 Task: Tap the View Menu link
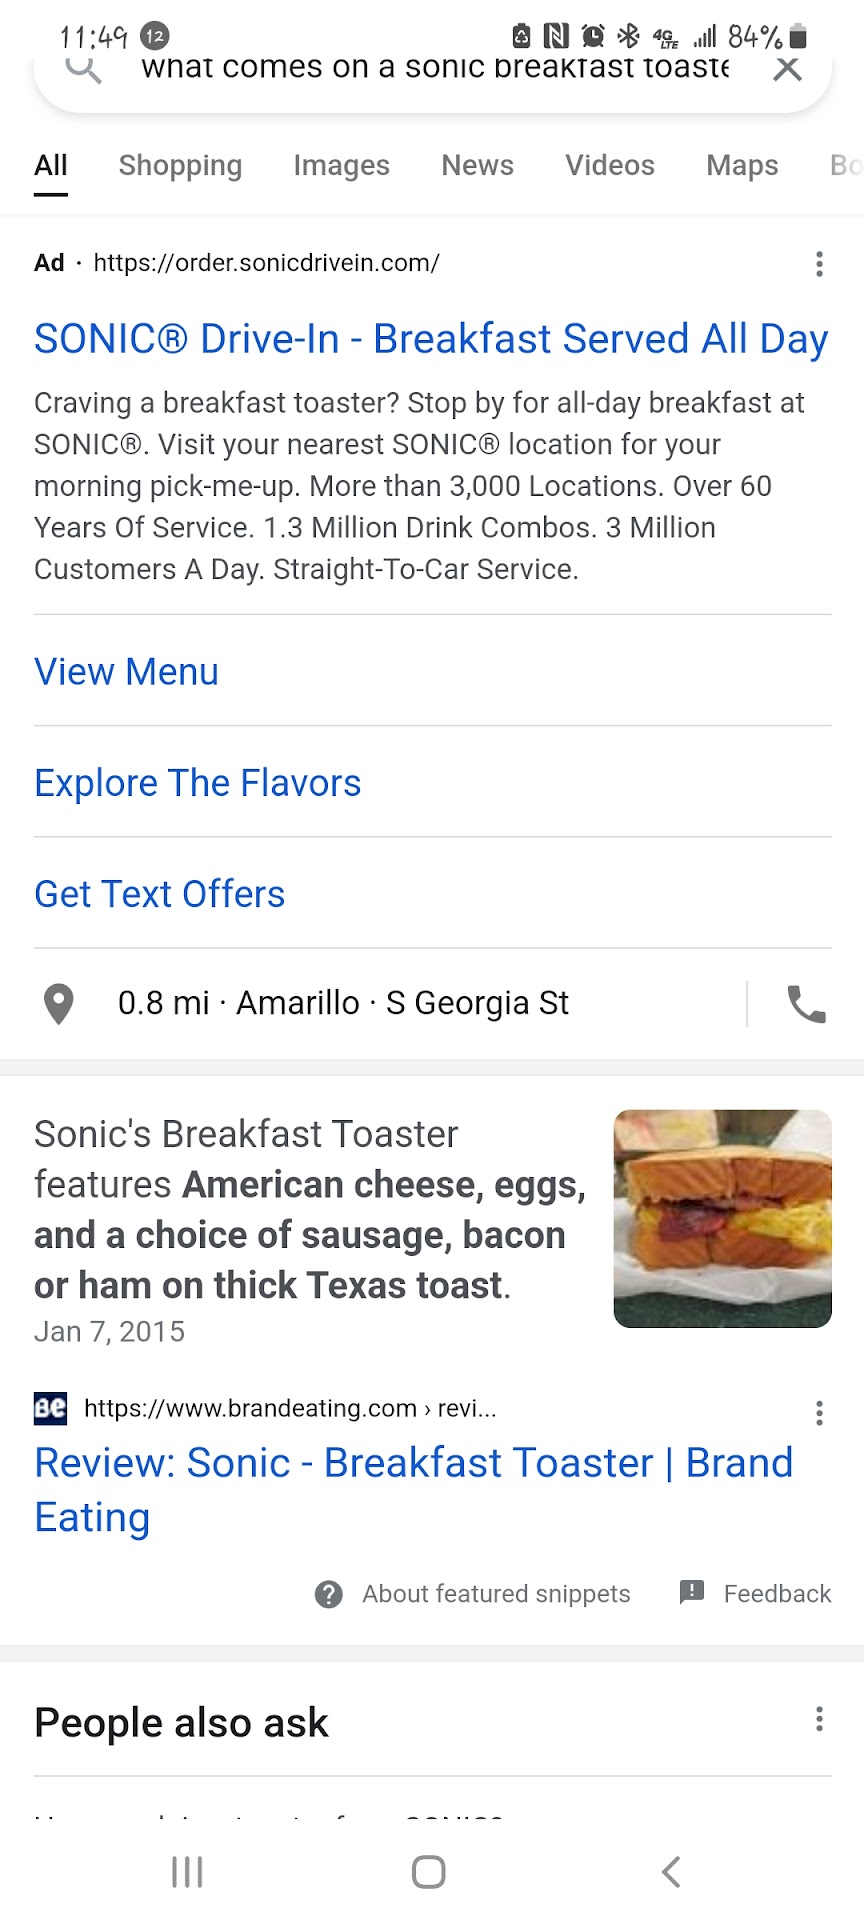(x=127, y=672)
